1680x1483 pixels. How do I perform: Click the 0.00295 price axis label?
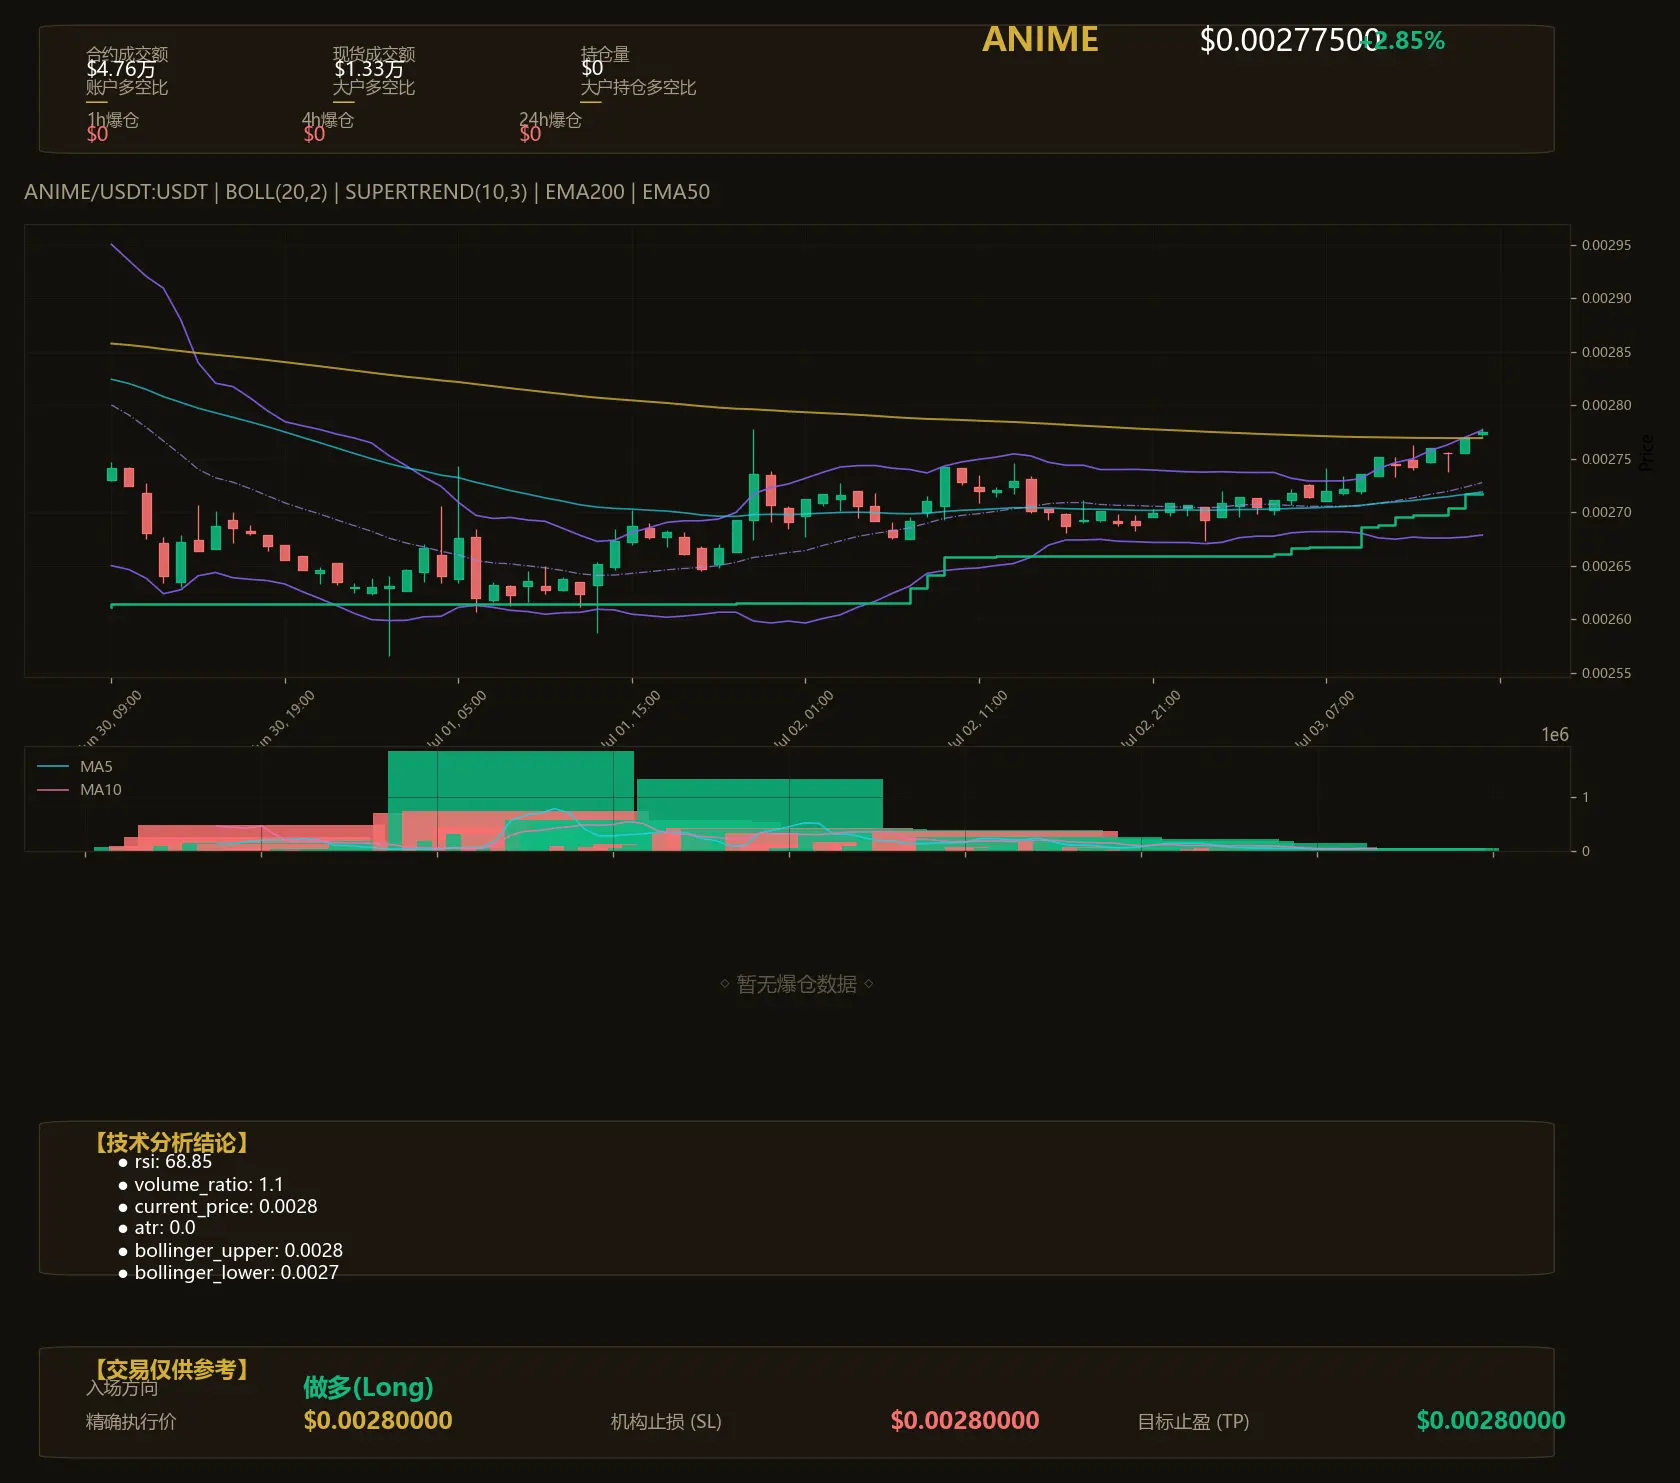1606,245
